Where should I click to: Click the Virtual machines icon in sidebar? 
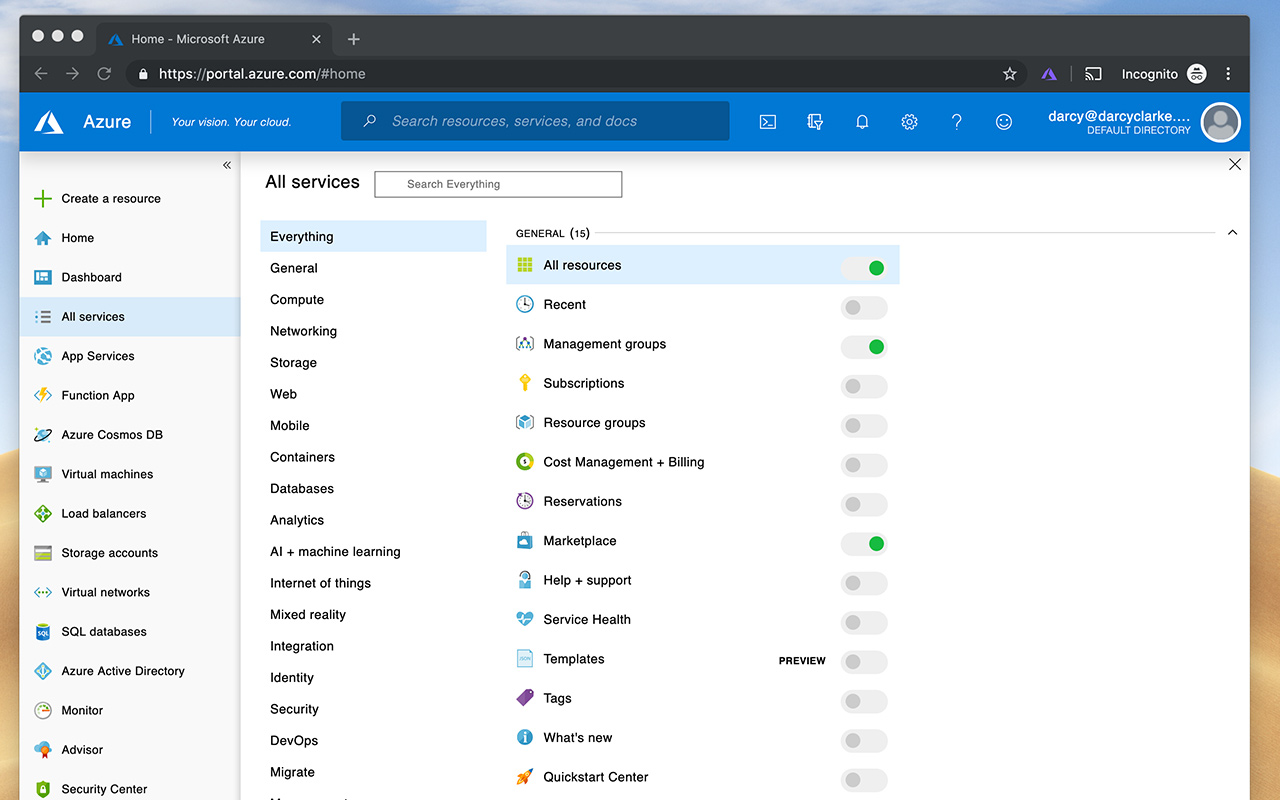click(x=43, y=474)
